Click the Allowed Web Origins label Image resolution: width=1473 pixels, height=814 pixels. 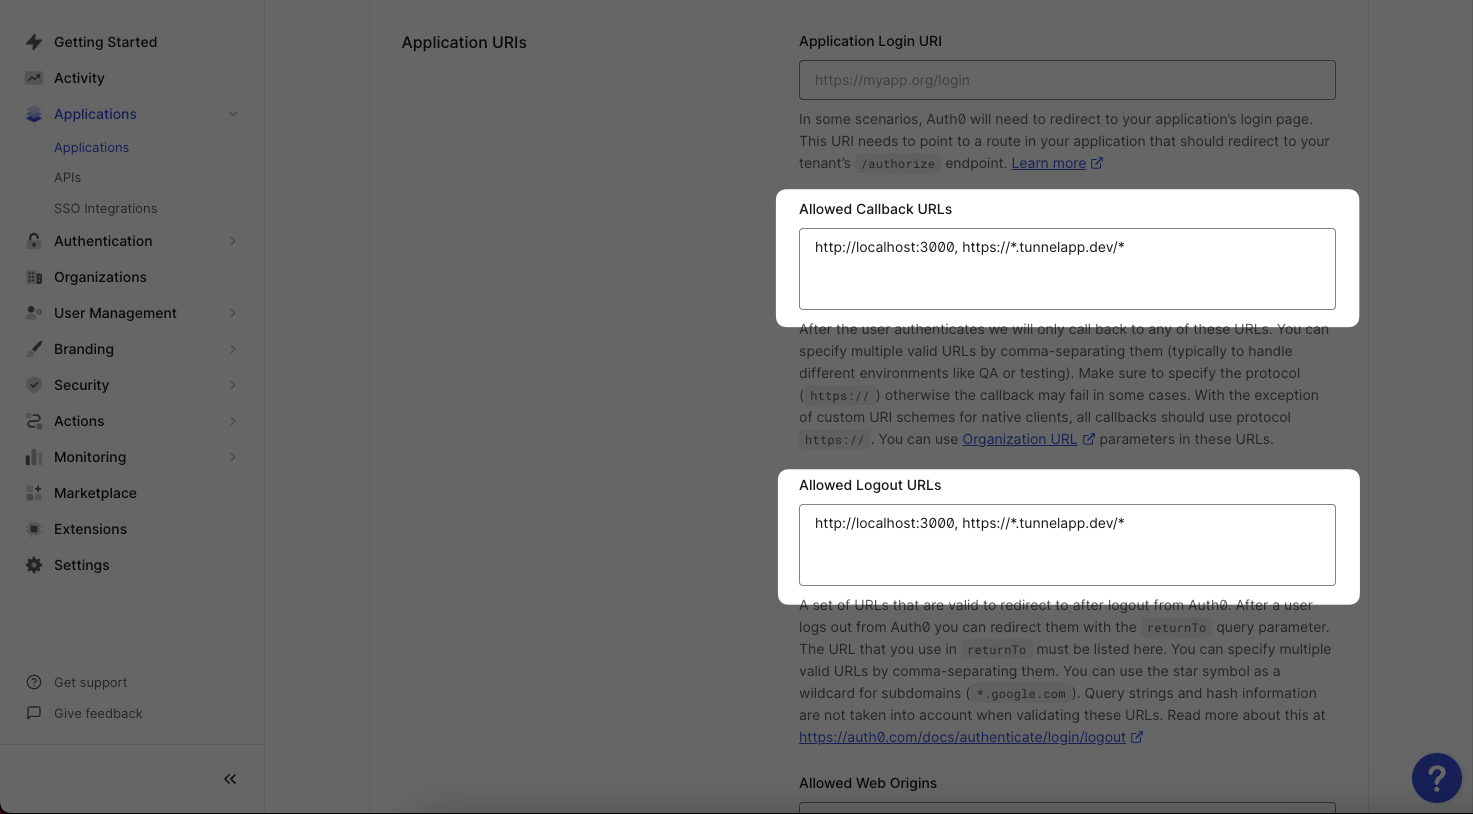coord(868,783)
